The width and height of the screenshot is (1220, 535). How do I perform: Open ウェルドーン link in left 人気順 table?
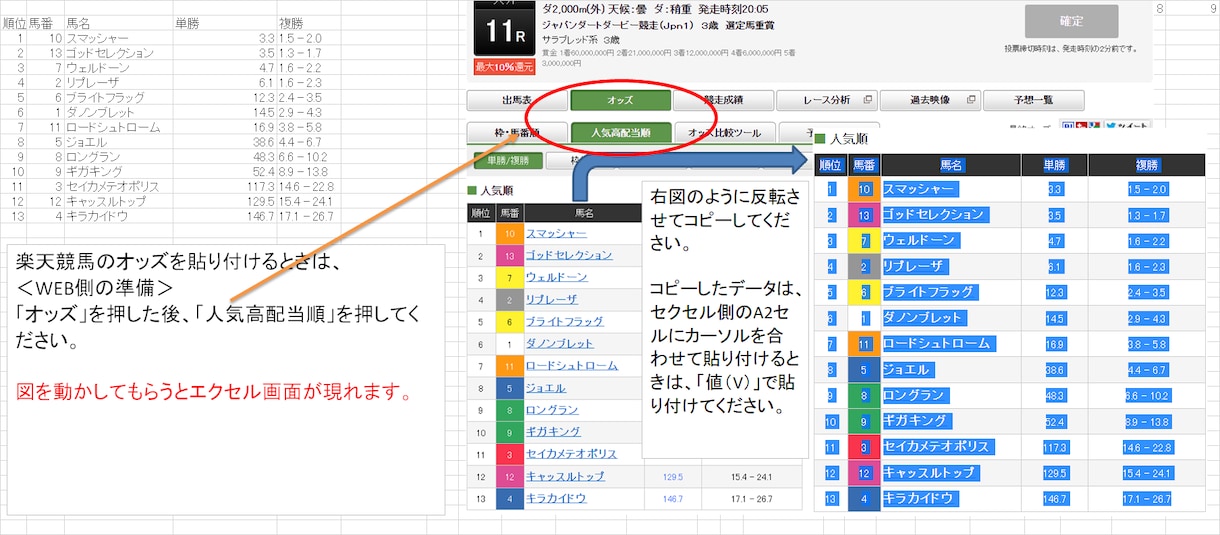coord(556,277)
